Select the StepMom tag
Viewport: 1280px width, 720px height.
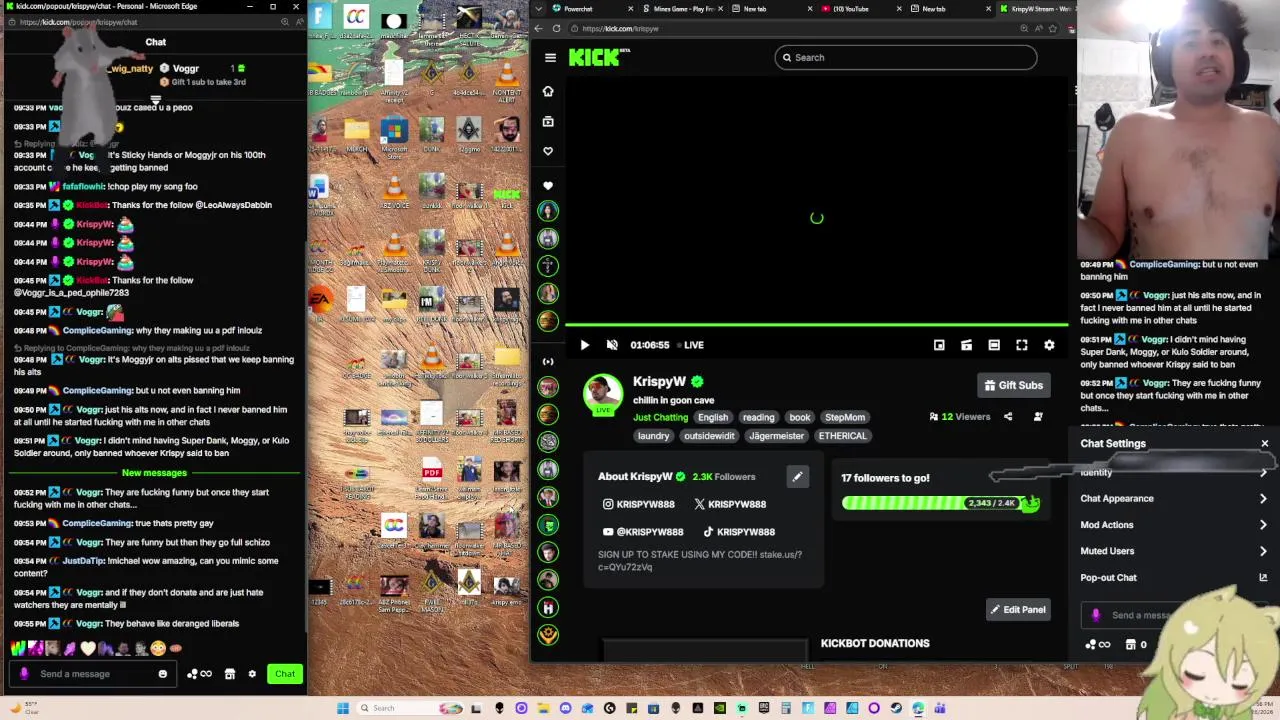[x=845, y=417]
